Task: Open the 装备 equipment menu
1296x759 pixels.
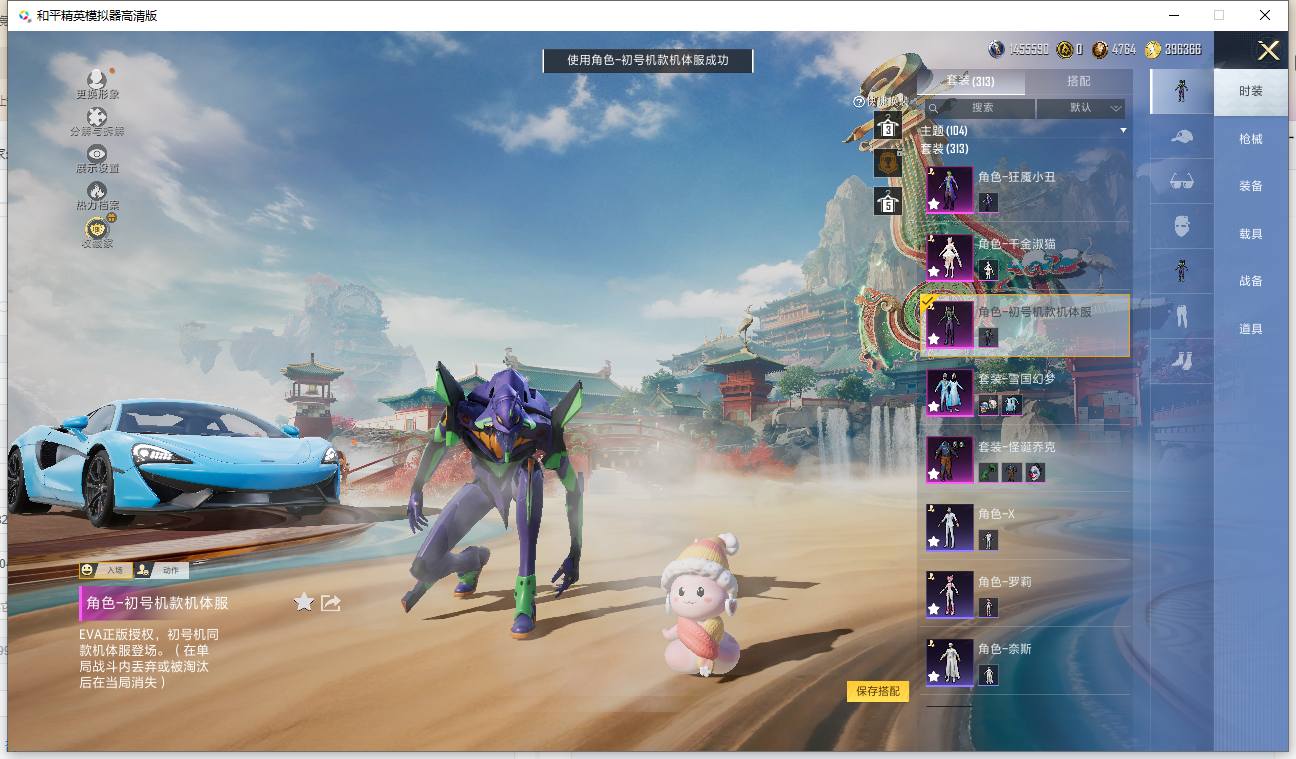Action: point(1251,186)
